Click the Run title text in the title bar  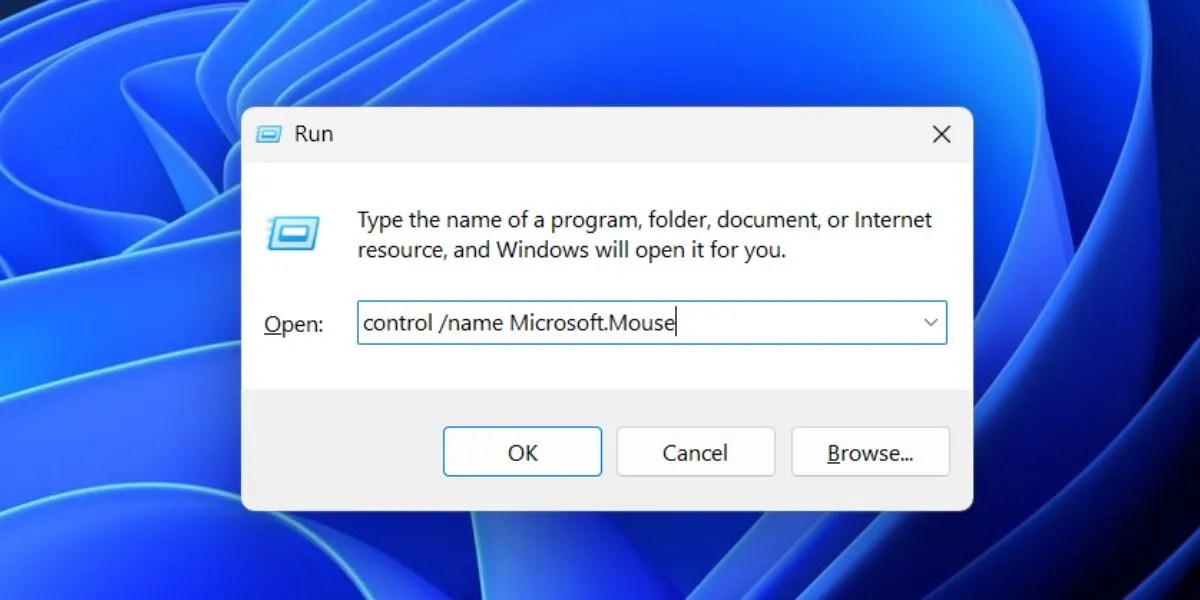[313, 133]
